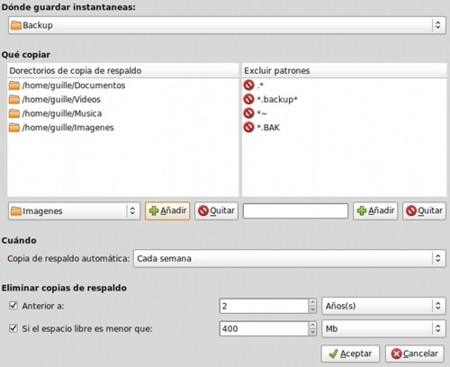
Task: Click the free space field showing 400
Action: pos(264,329)
